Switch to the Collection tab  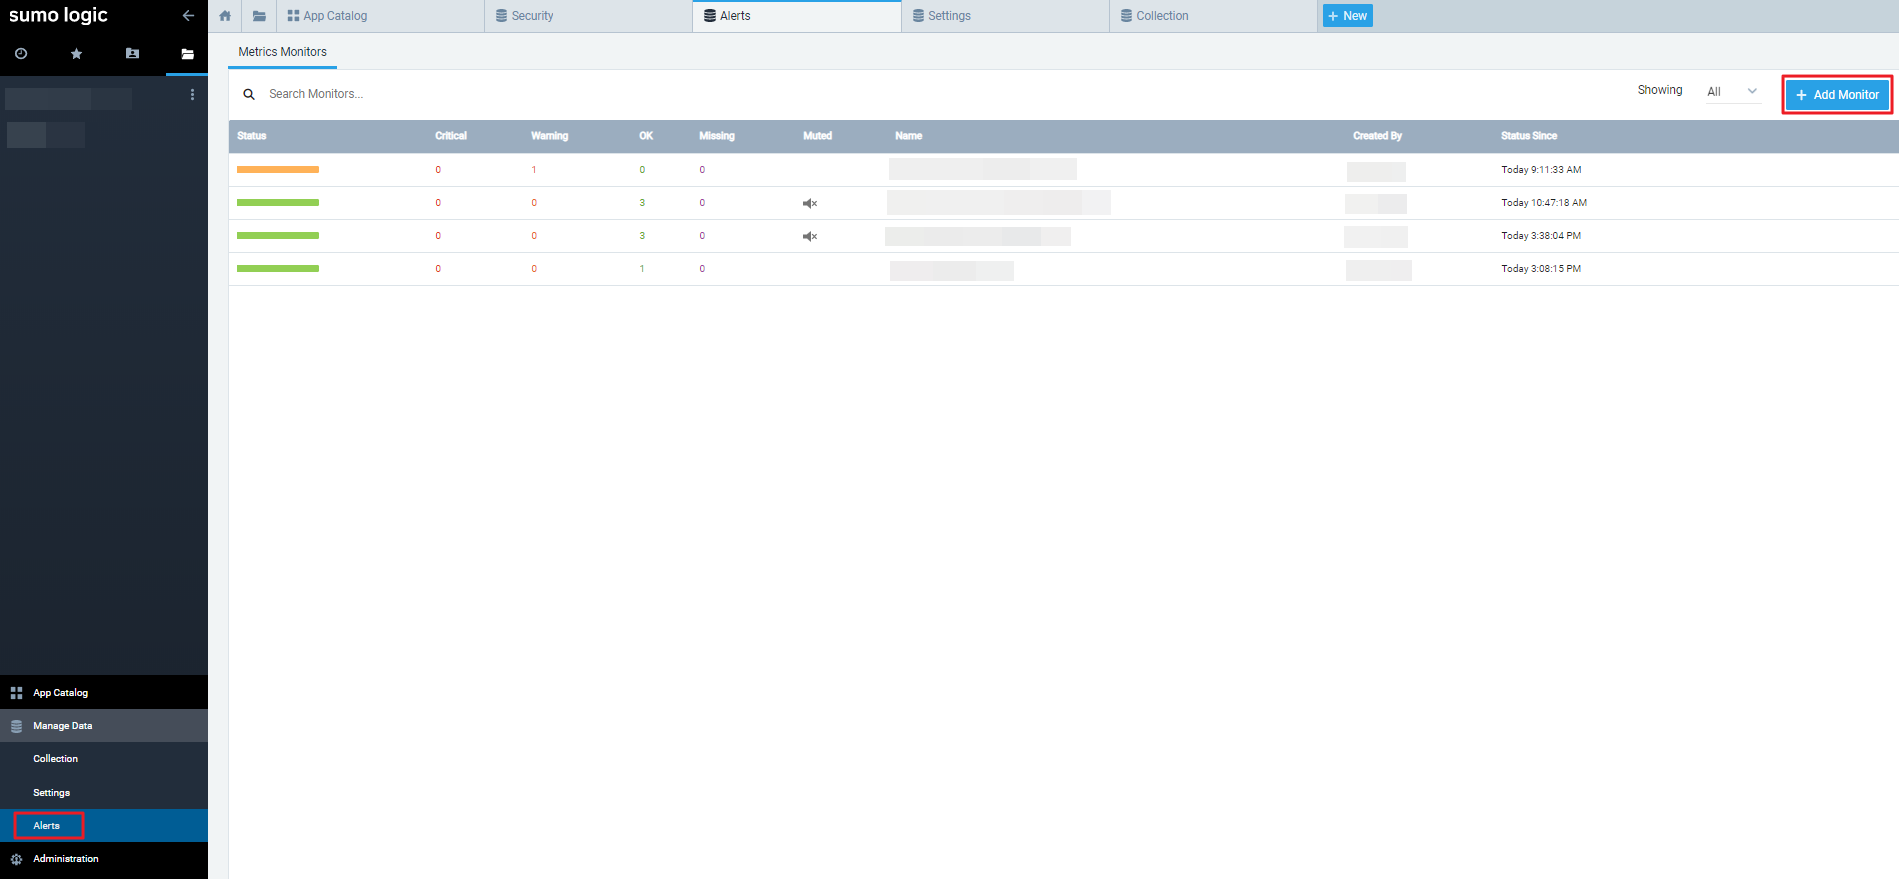(x=1162, y=16)
